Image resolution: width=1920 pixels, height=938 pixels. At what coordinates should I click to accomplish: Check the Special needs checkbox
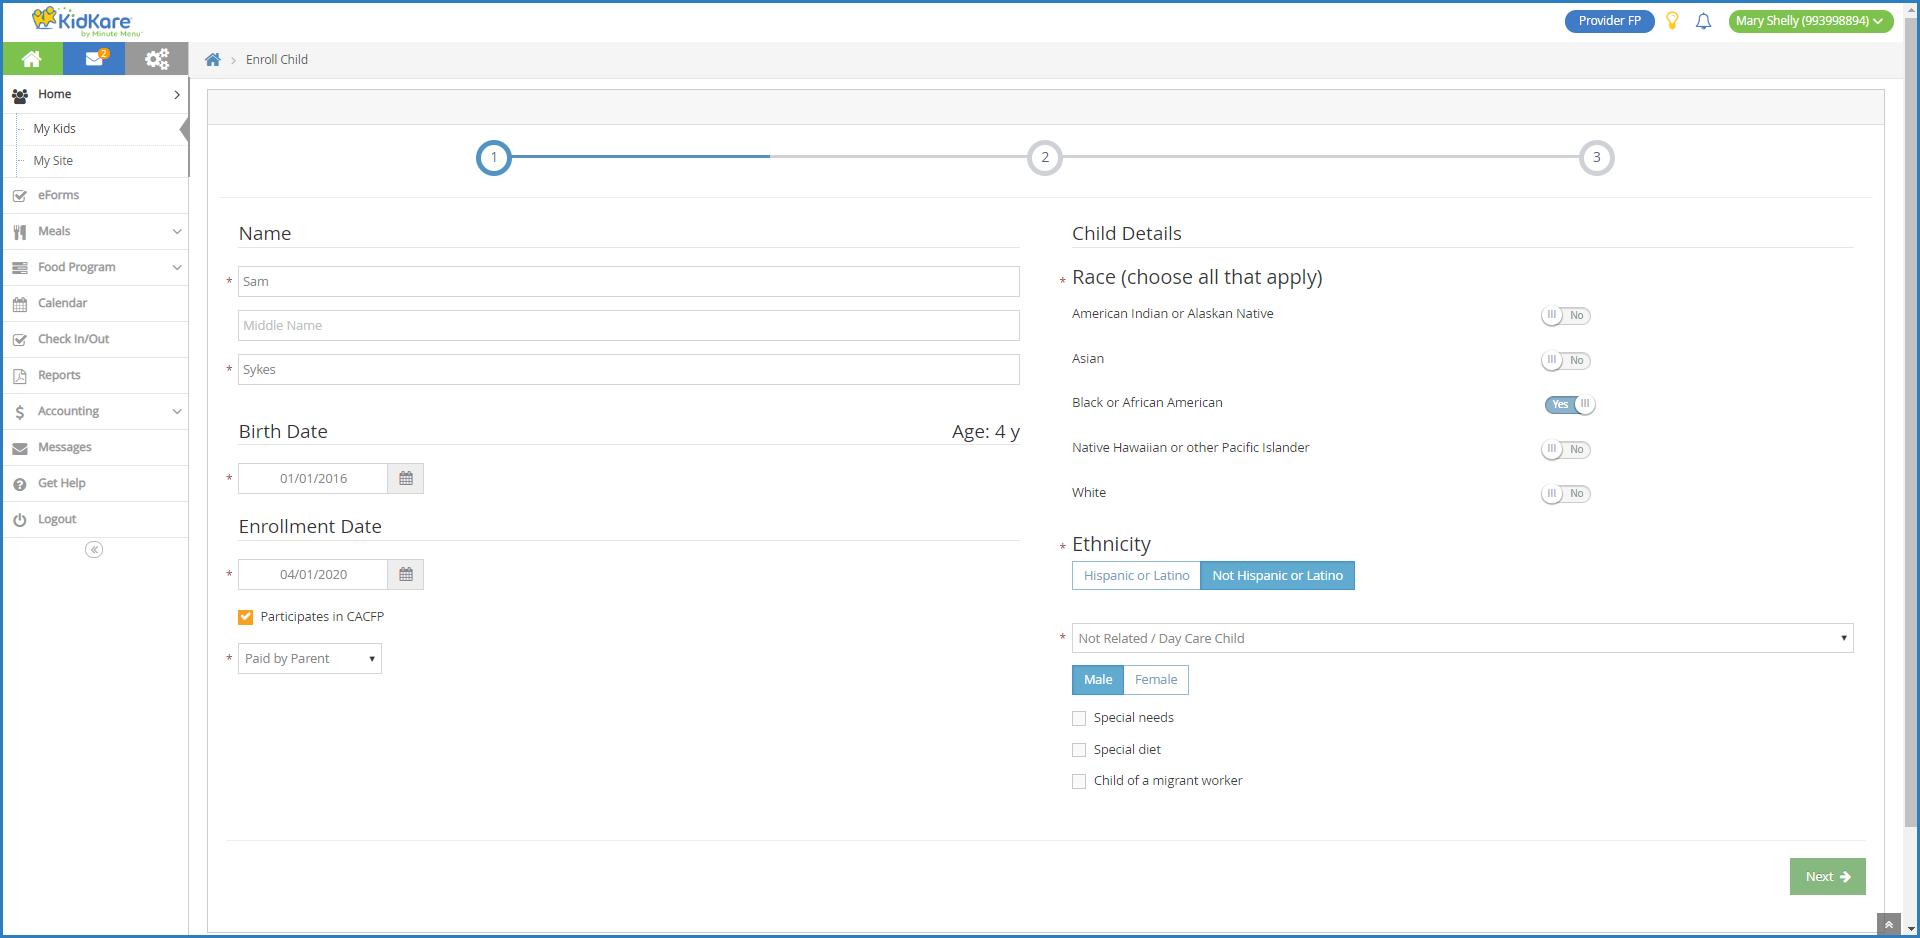pyautogui.click(x=1079, y=718)
